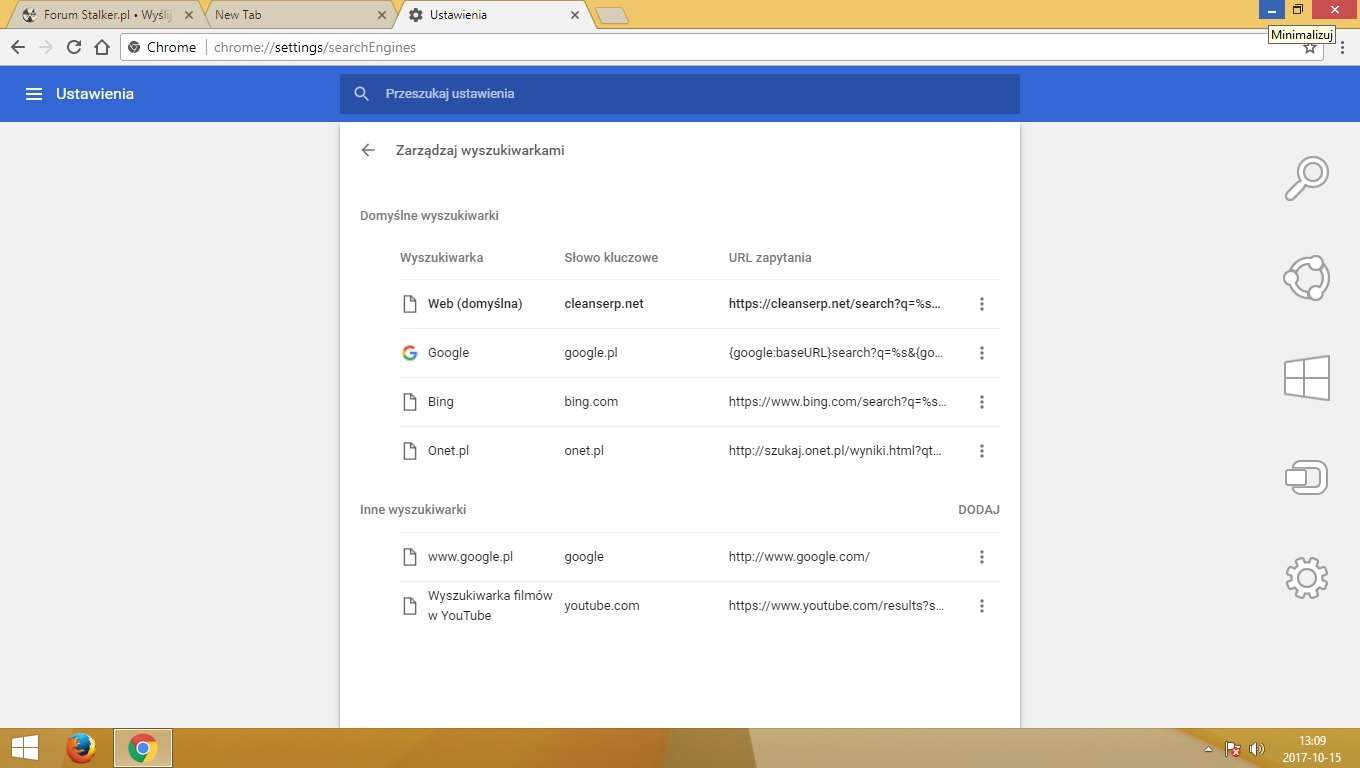
Task: Click DODAJ to add a search engine
Action: point(979,510)
